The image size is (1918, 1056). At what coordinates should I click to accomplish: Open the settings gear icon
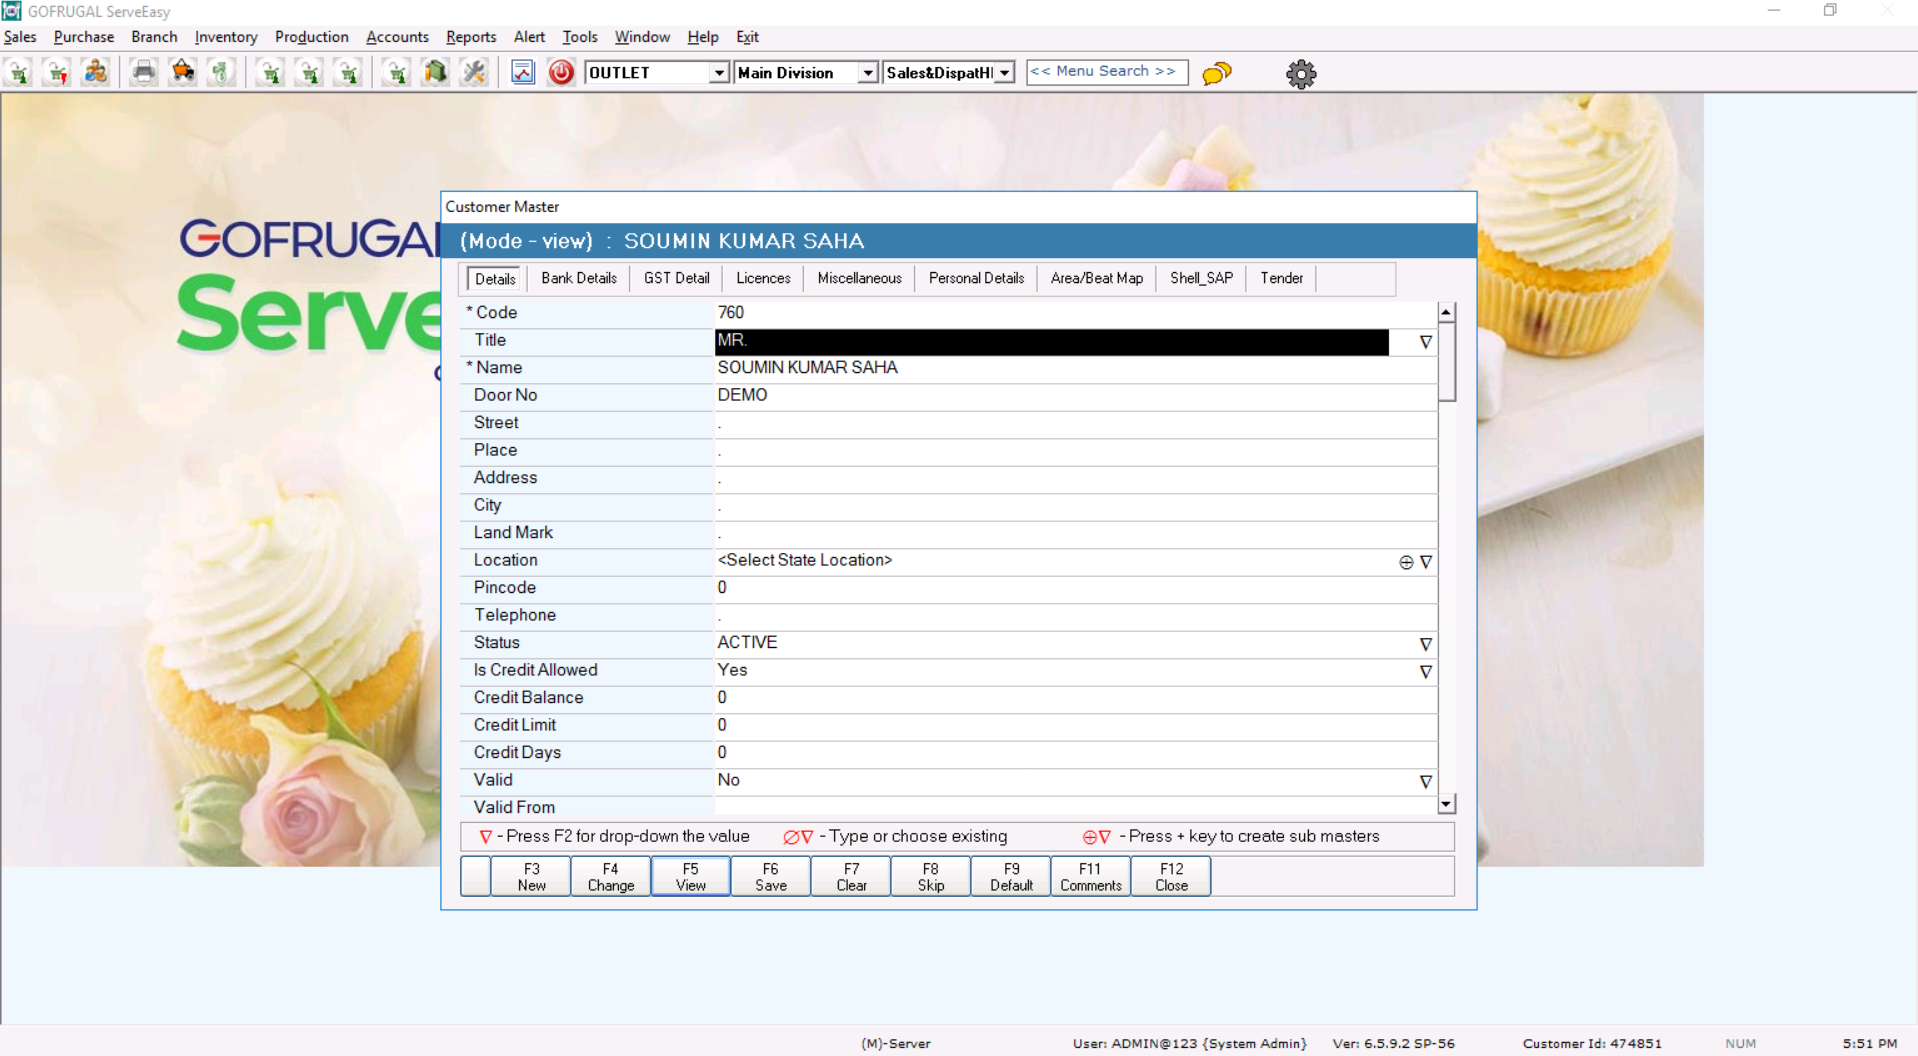[1300, 74]
